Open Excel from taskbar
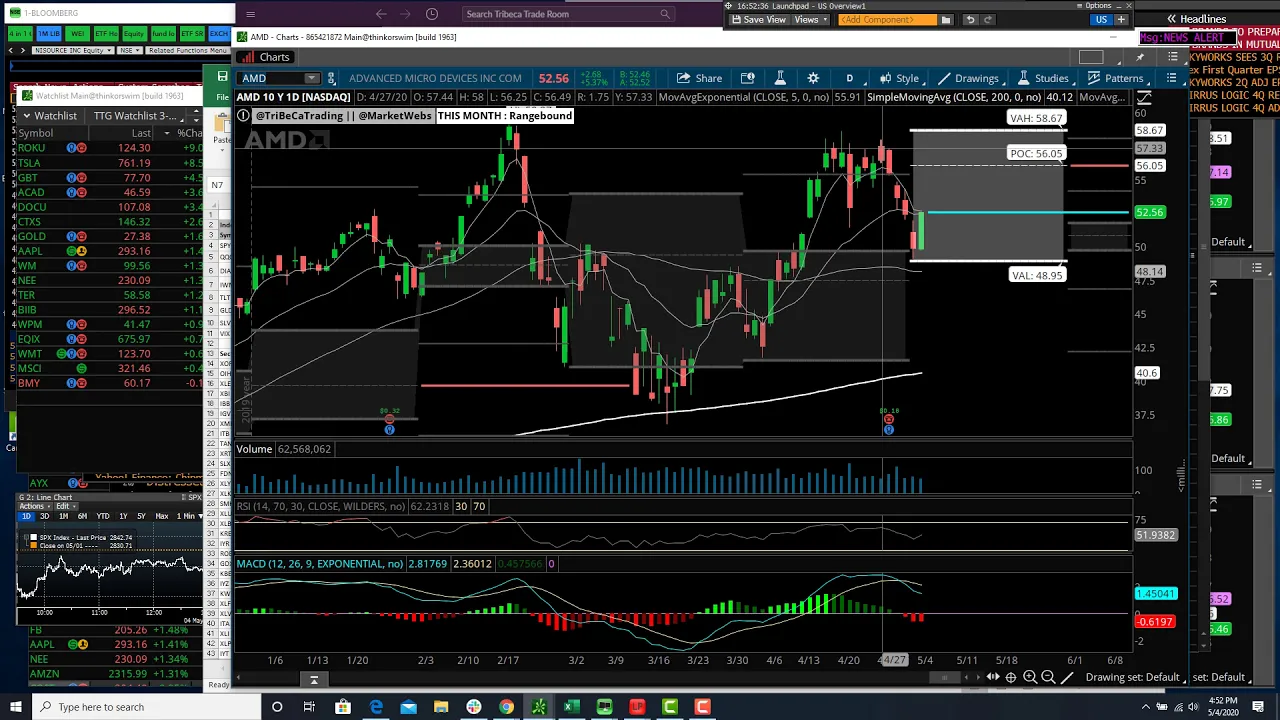 pyautogui.click(x=571, y=707)
